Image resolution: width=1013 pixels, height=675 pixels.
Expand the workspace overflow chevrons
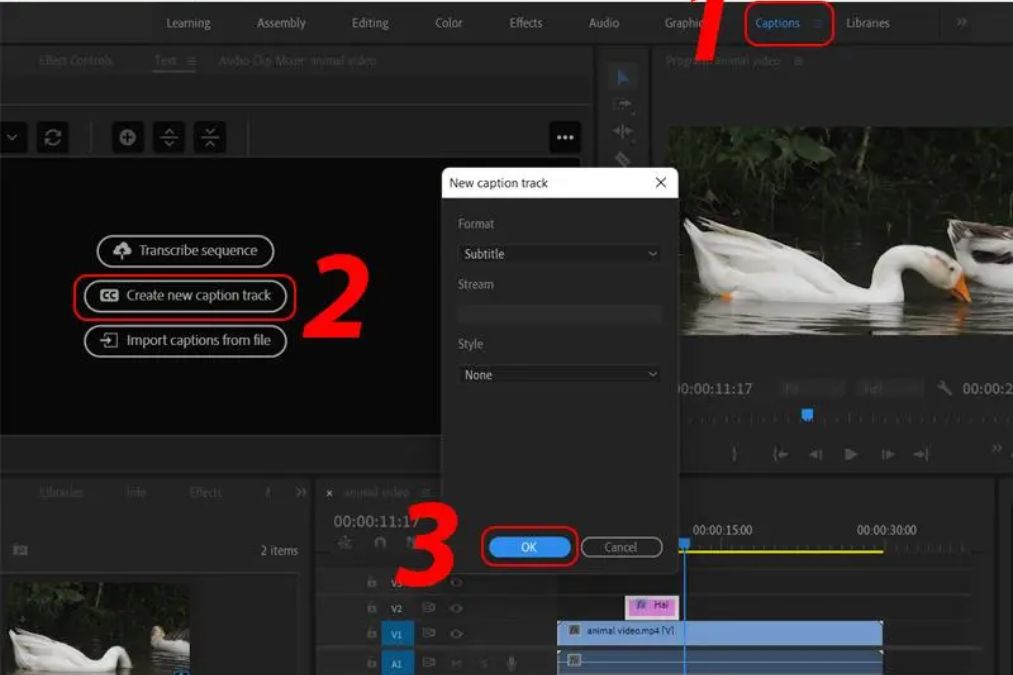coord(961,23)
